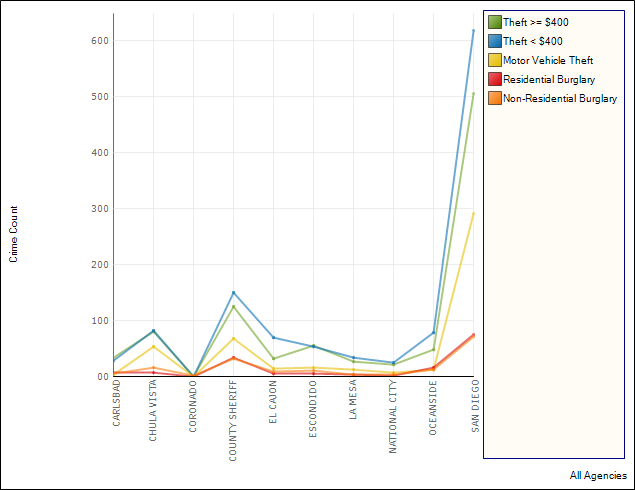Toggle the 'Non-Residential Burglary' legend text

click(x=560, y=98)
